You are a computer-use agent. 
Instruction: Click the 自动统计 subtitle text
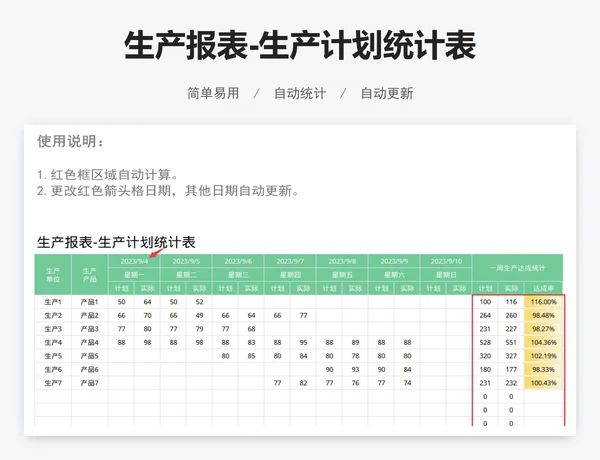coord(300,93)
